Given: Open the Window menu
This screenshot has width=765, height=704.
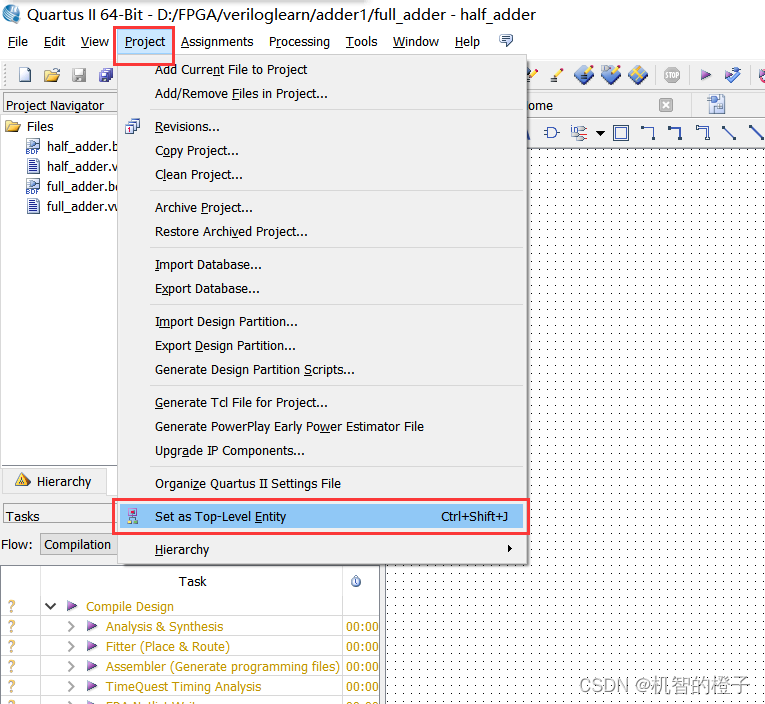Looking at the screenshot, I should 416,42.
